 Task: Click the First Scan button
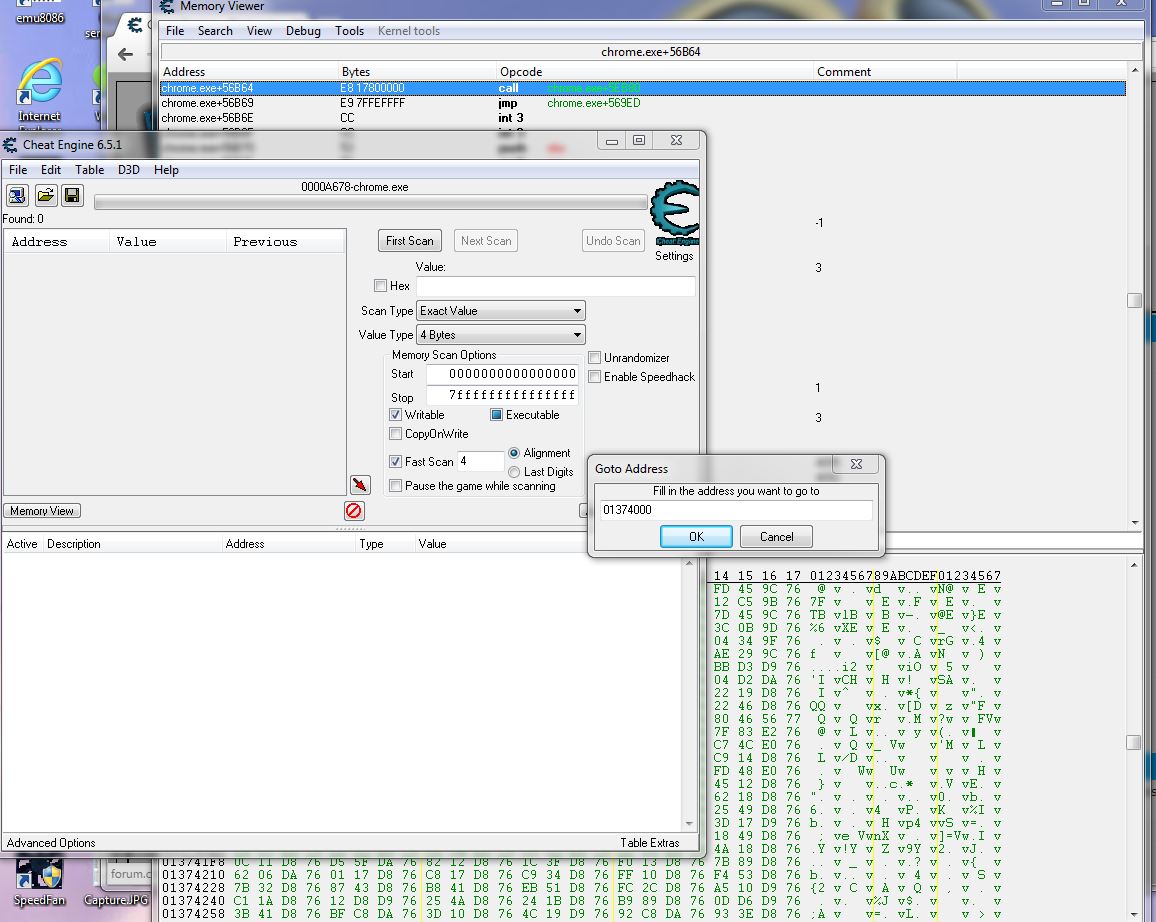(x=409, y=240)
